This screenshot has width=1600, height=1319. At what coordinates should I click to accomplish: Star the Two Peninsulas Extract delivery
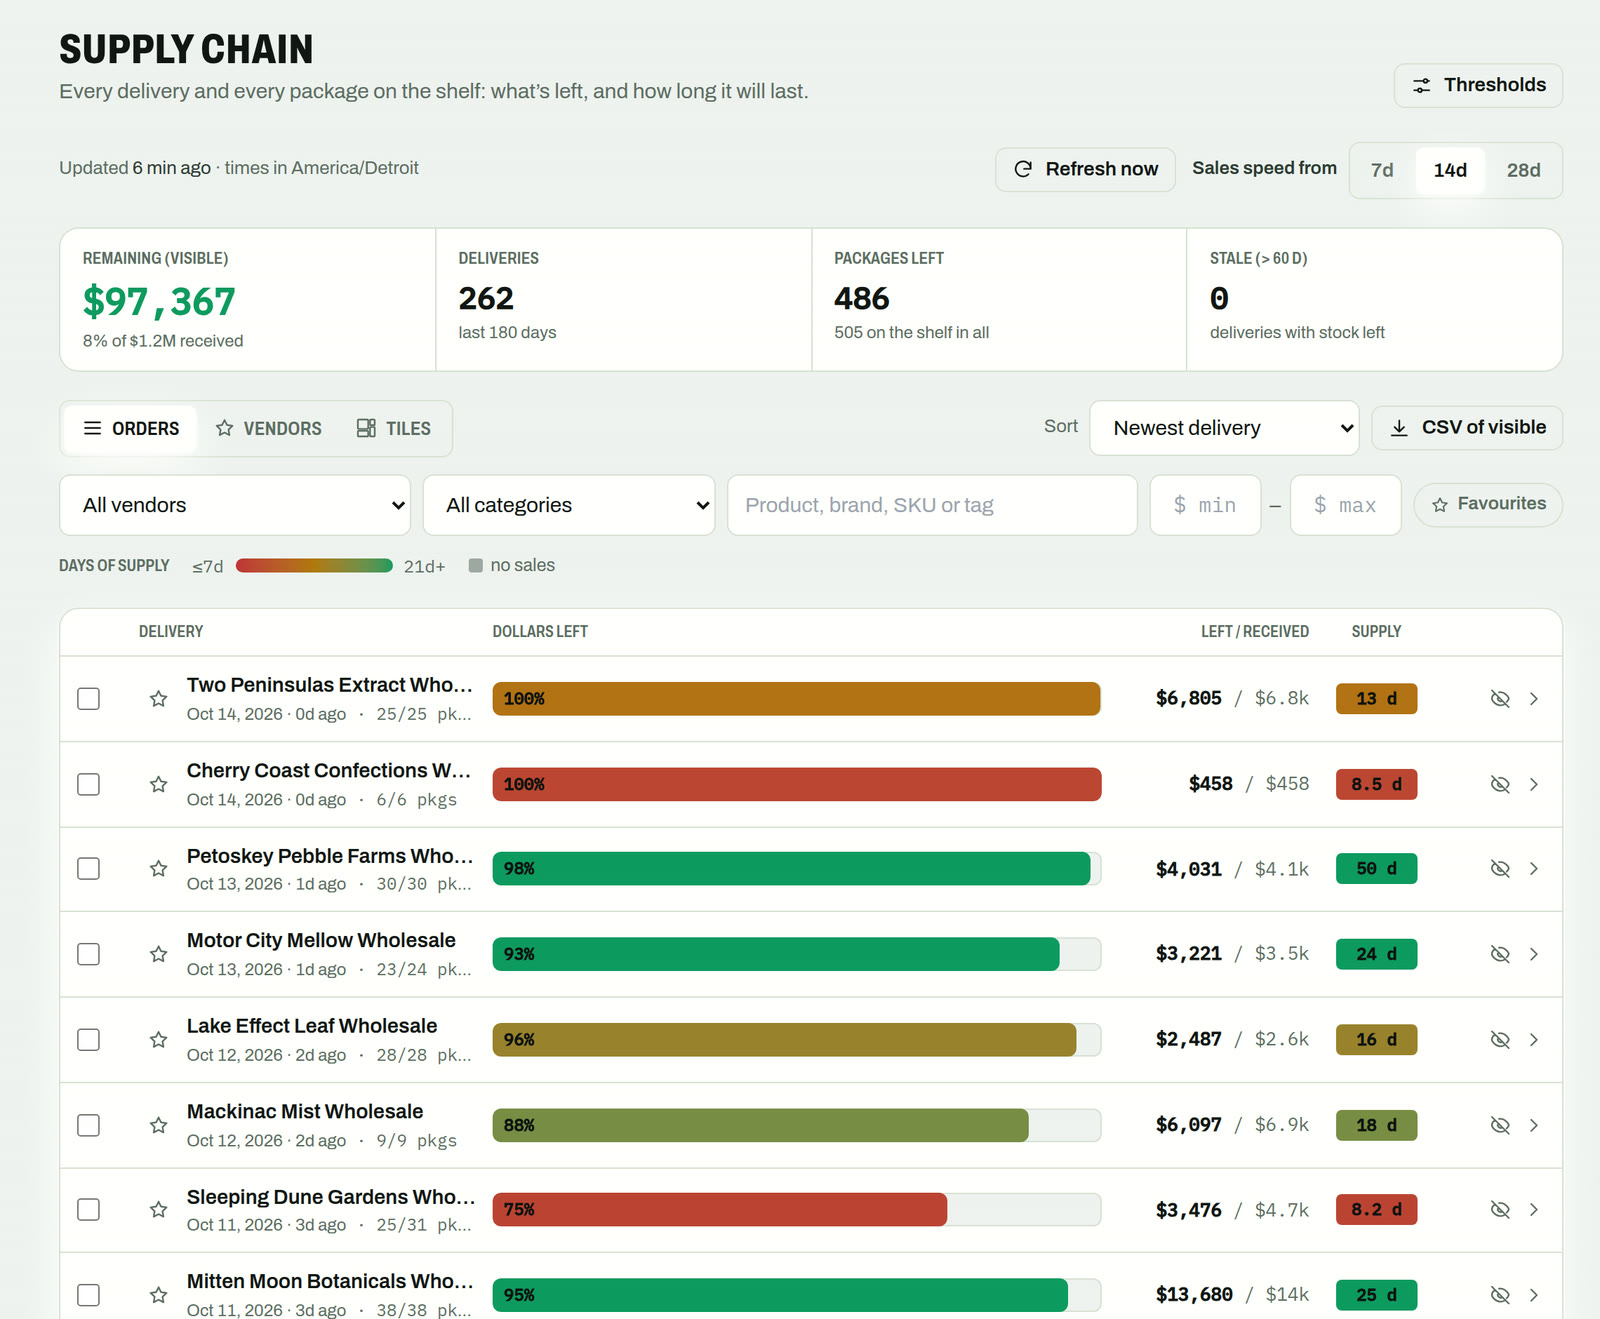point(158,699)
